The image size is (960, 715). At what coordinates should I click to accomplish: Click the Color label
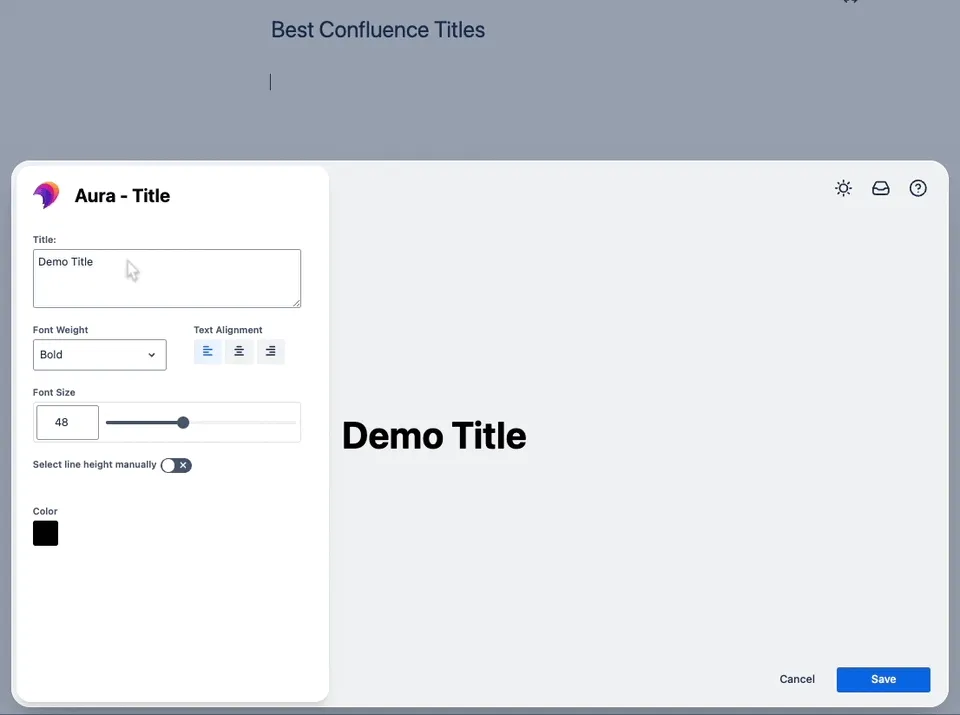click(45, 511)
